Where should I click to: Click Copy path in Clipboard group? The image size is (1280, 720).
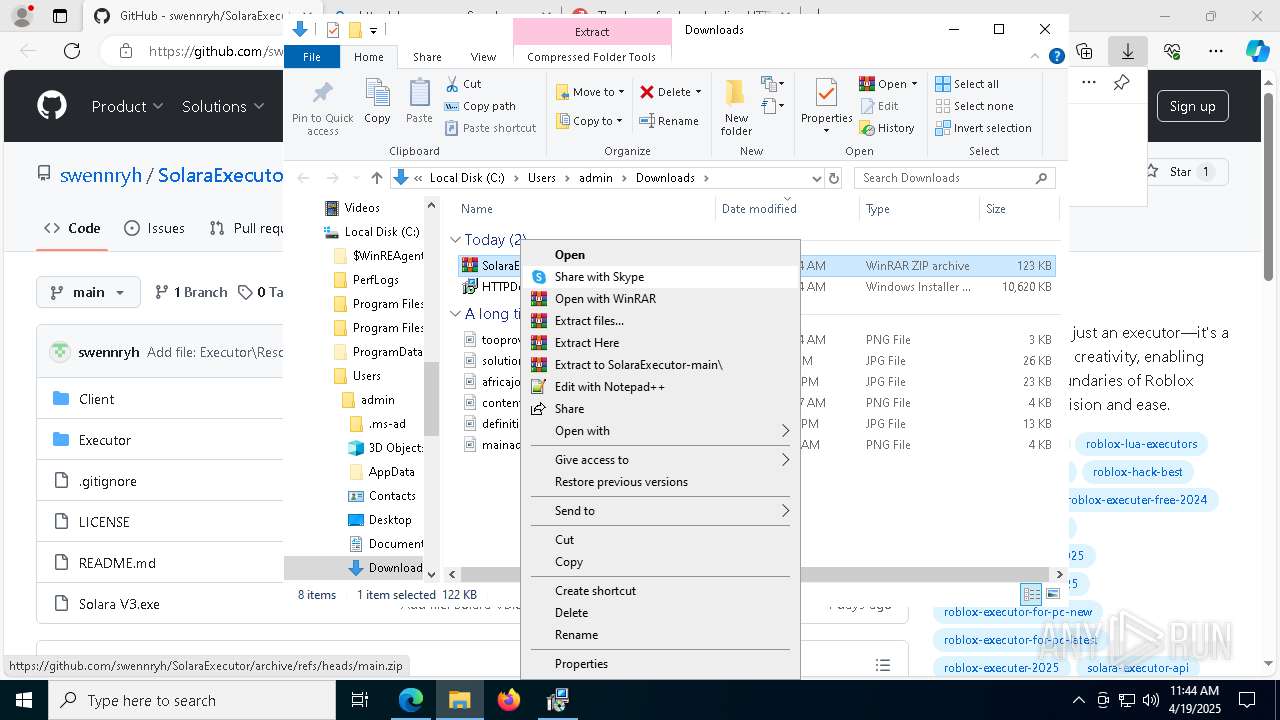point(480,106)
